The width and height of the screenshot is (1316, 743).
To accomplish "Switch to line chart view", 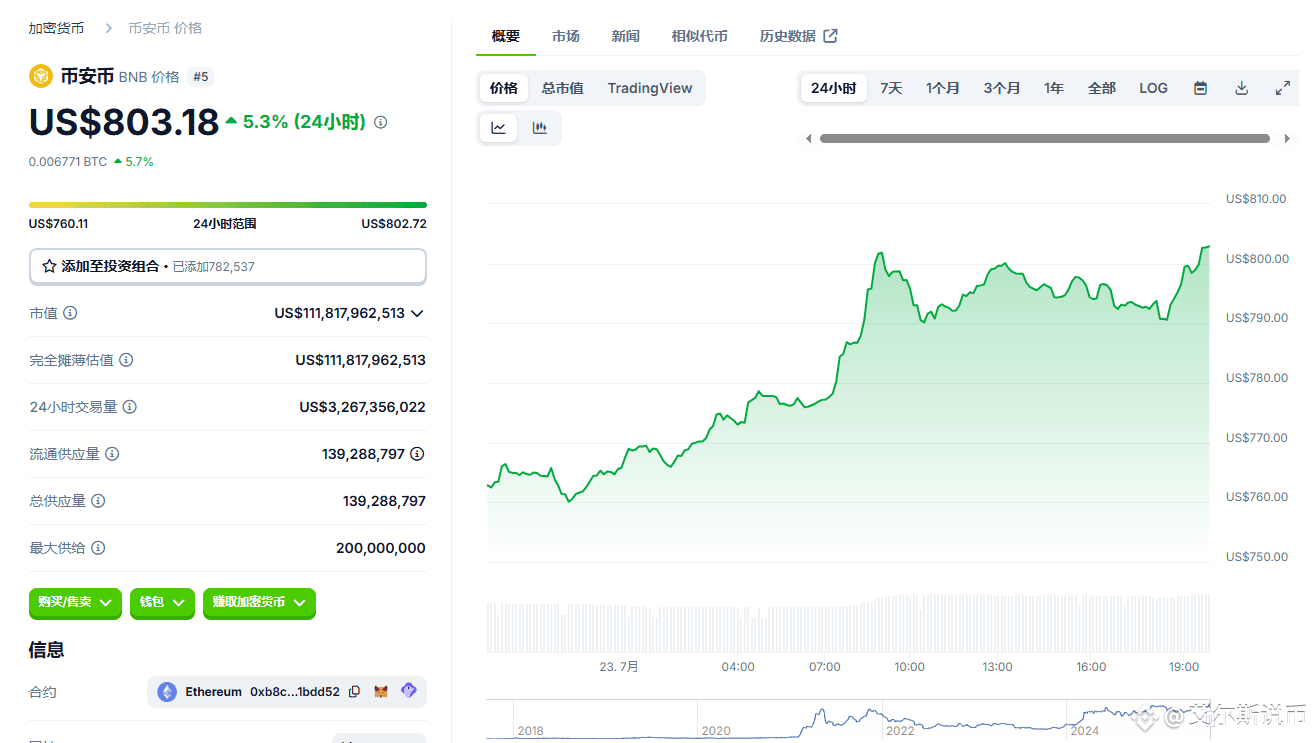I will [498, 128].
